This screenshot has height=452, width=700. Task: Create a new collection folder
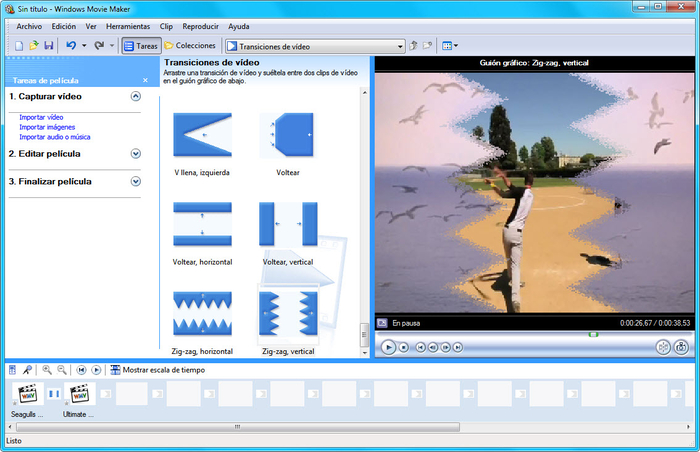pos(427,46)
